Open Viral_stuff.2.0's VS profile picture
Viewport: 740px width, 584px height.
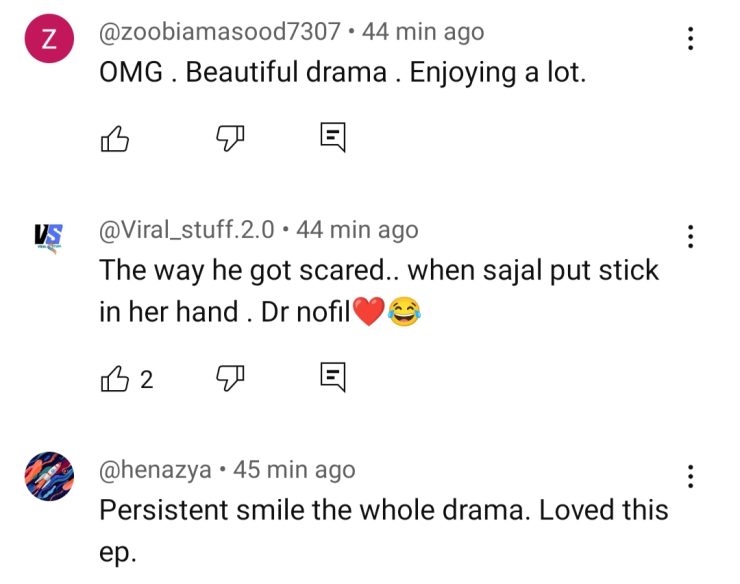tap(48, 236)
